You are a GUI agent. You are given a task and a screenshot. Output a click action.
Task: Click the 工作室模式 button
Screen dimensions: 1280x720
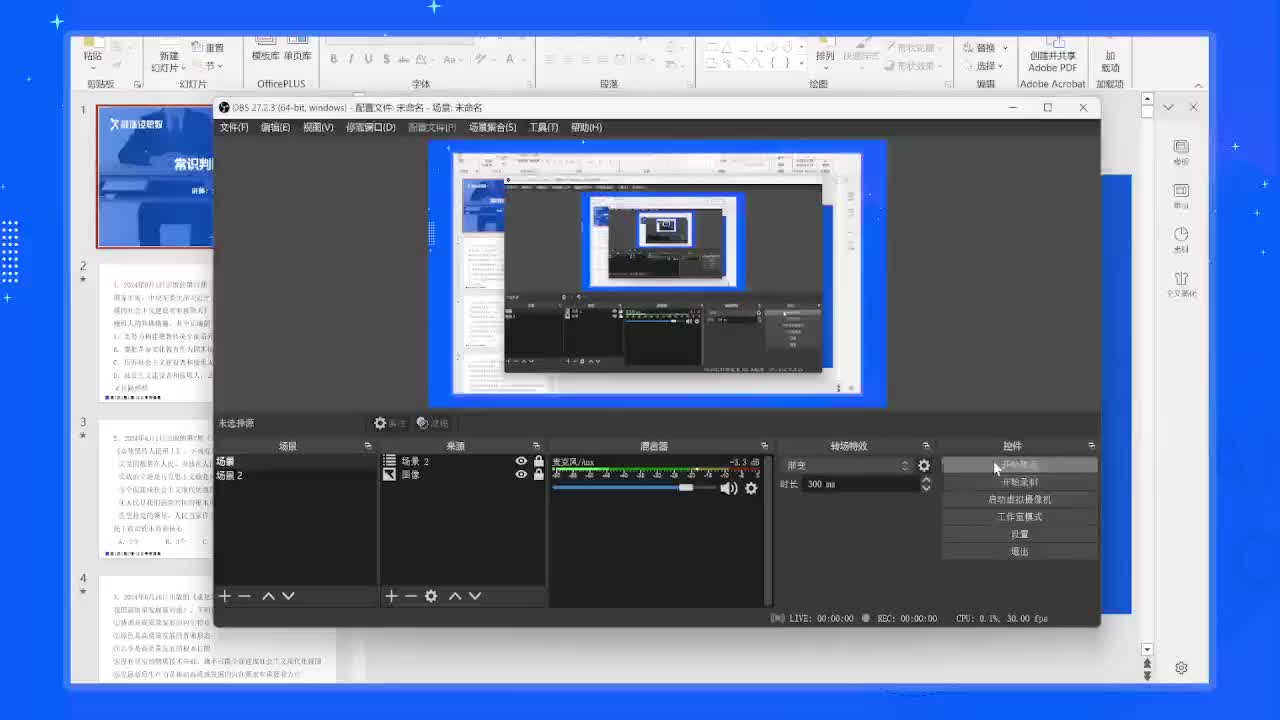[x=1019, y=517]
